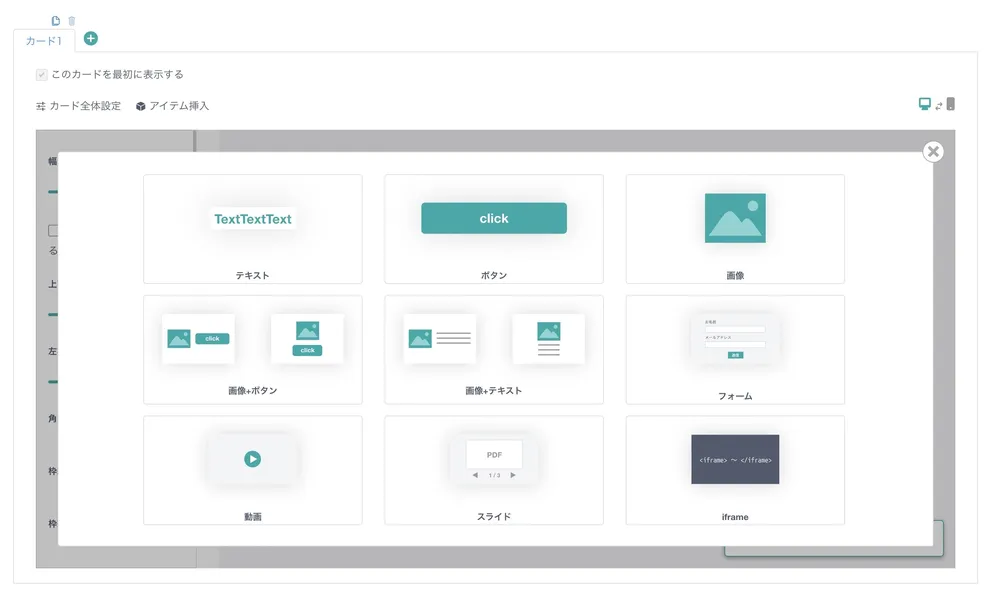Switch to mobile preview icon
The width and height of the screenshot is (1000, 603).
tap(950, 104)
